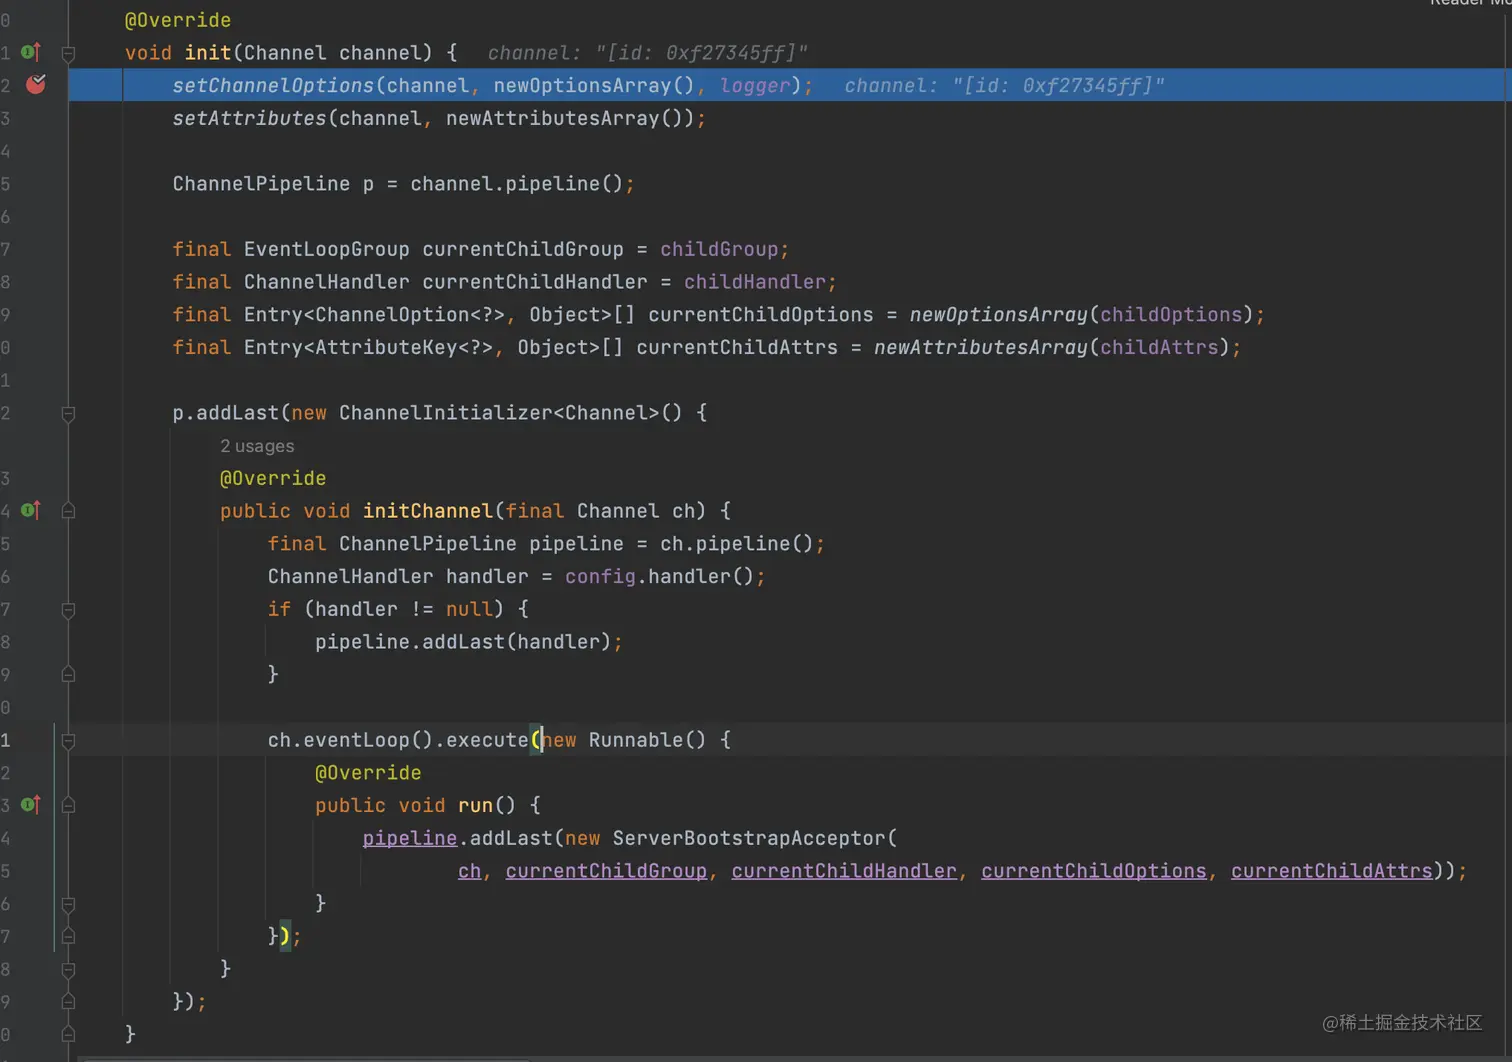The height and width of the screenshot is (1062, 1512).
Task: Click the null keyword in the if condition
Action: [469, 608]
